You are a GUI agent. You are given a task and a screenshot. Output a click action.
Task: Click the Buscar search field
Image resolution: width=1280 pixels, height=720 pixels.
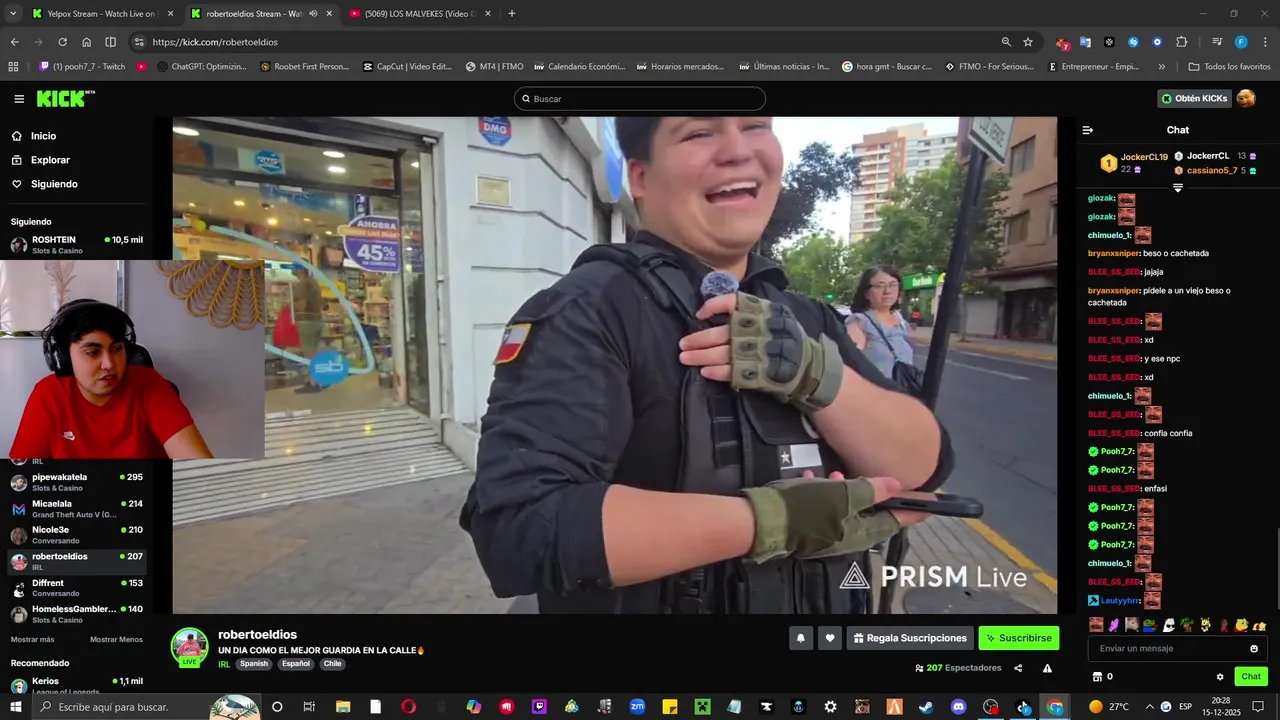(x=640, y=99)
